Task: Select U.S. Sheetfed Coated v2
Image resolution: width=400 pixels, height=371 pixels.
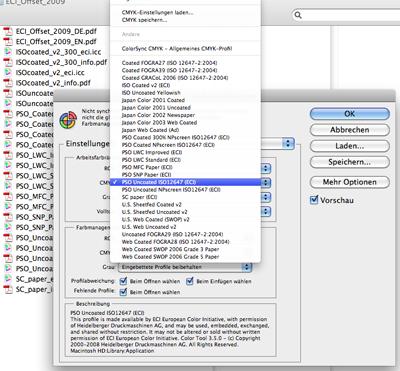Action: [185, 204]
